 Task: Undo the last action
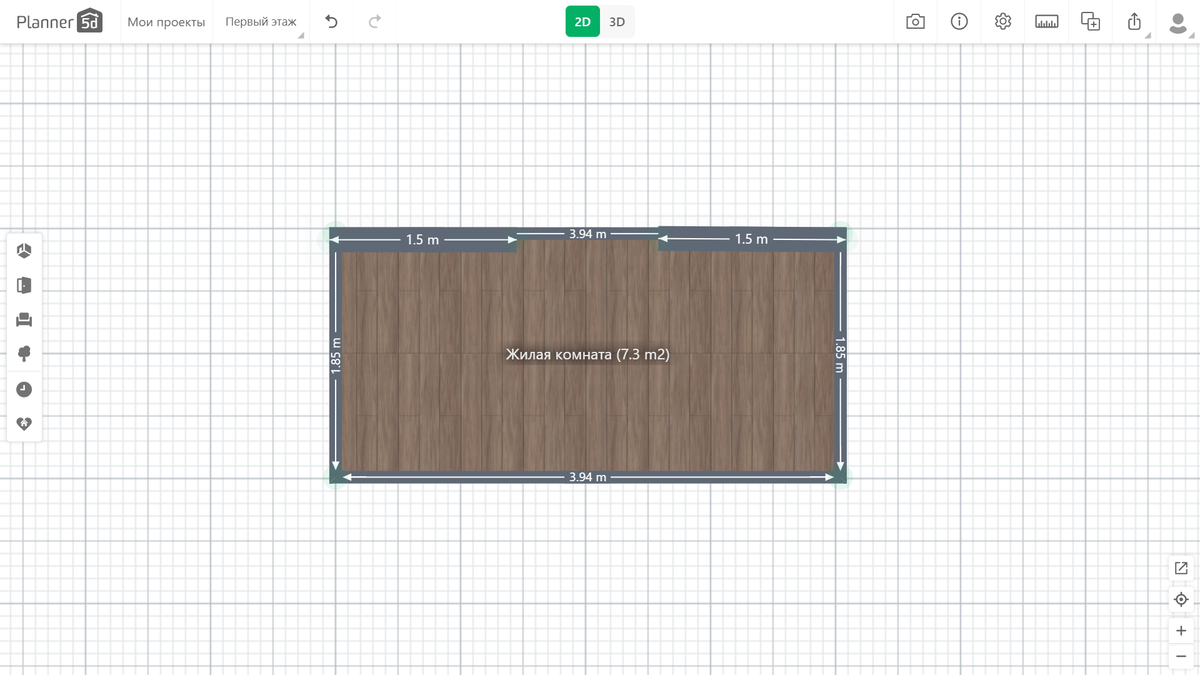332,21
